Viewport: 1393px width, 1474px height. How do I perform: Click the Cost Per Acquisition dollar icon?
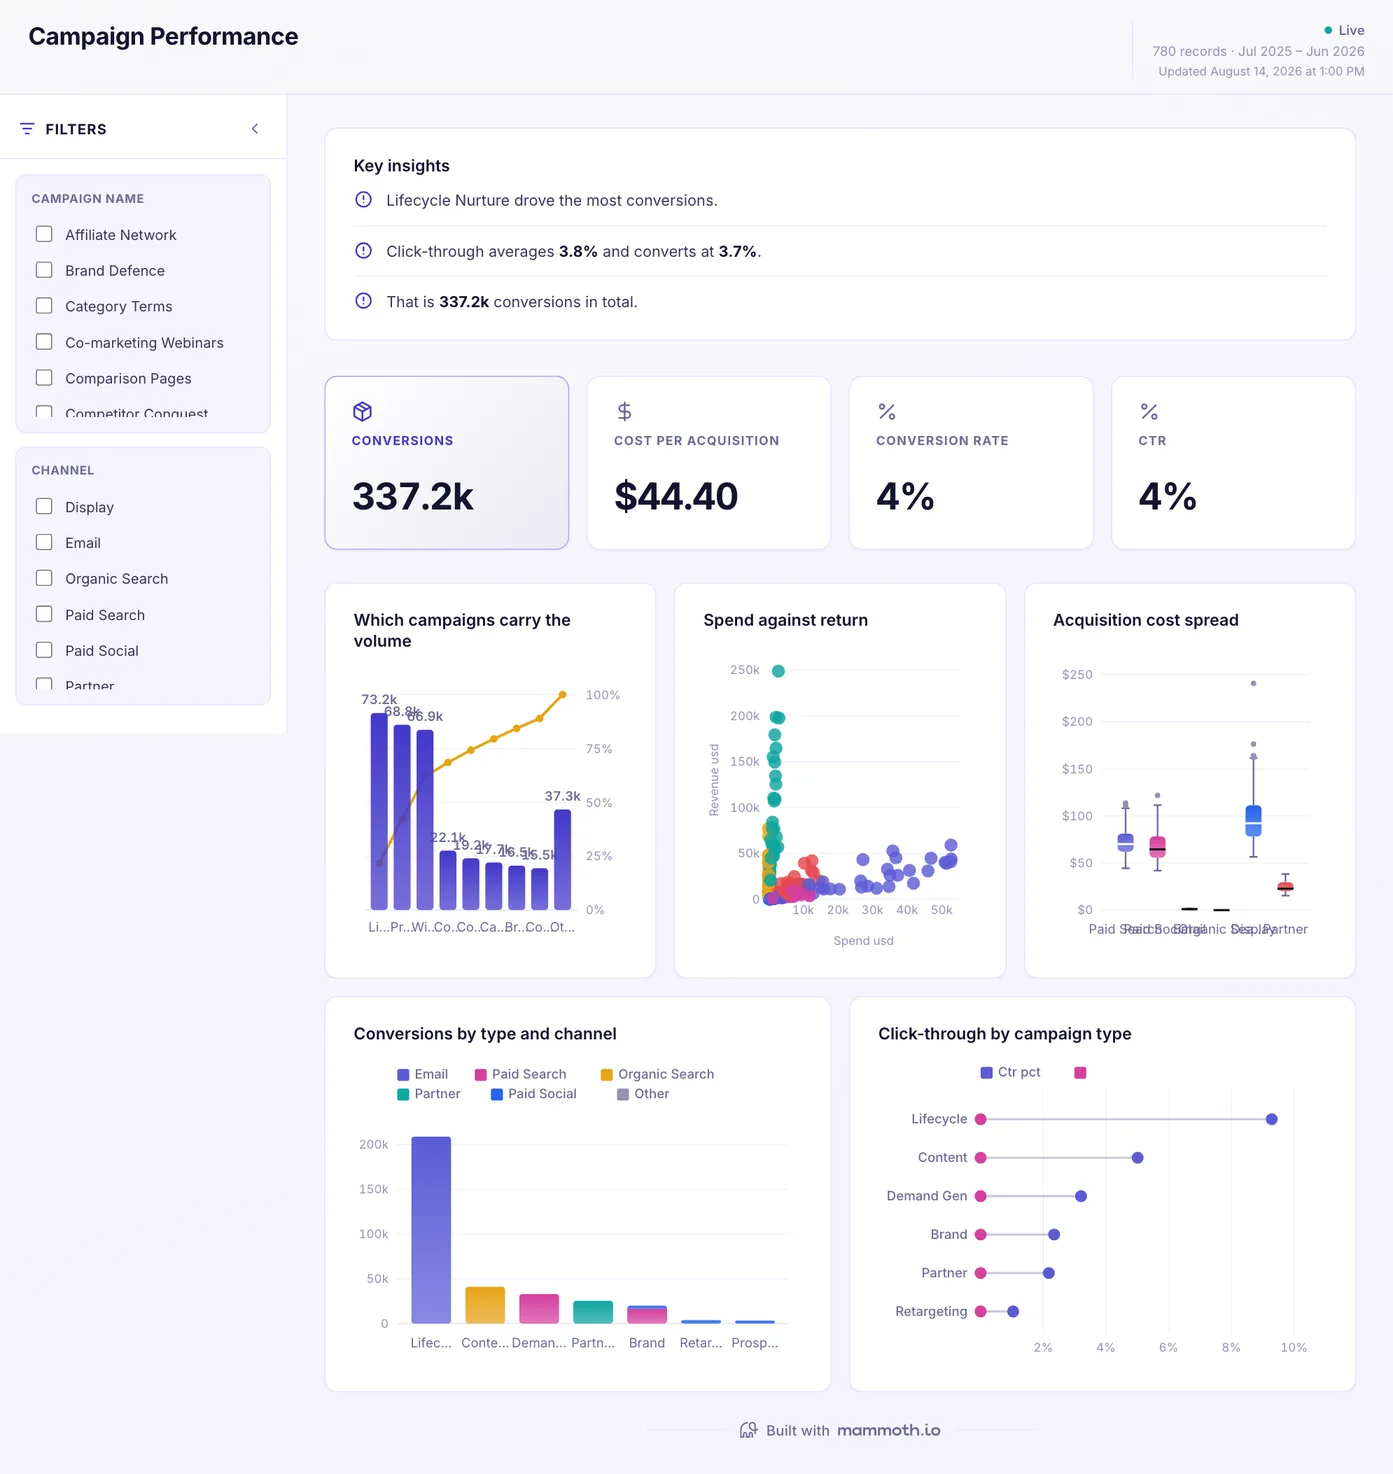pos(624,411)
